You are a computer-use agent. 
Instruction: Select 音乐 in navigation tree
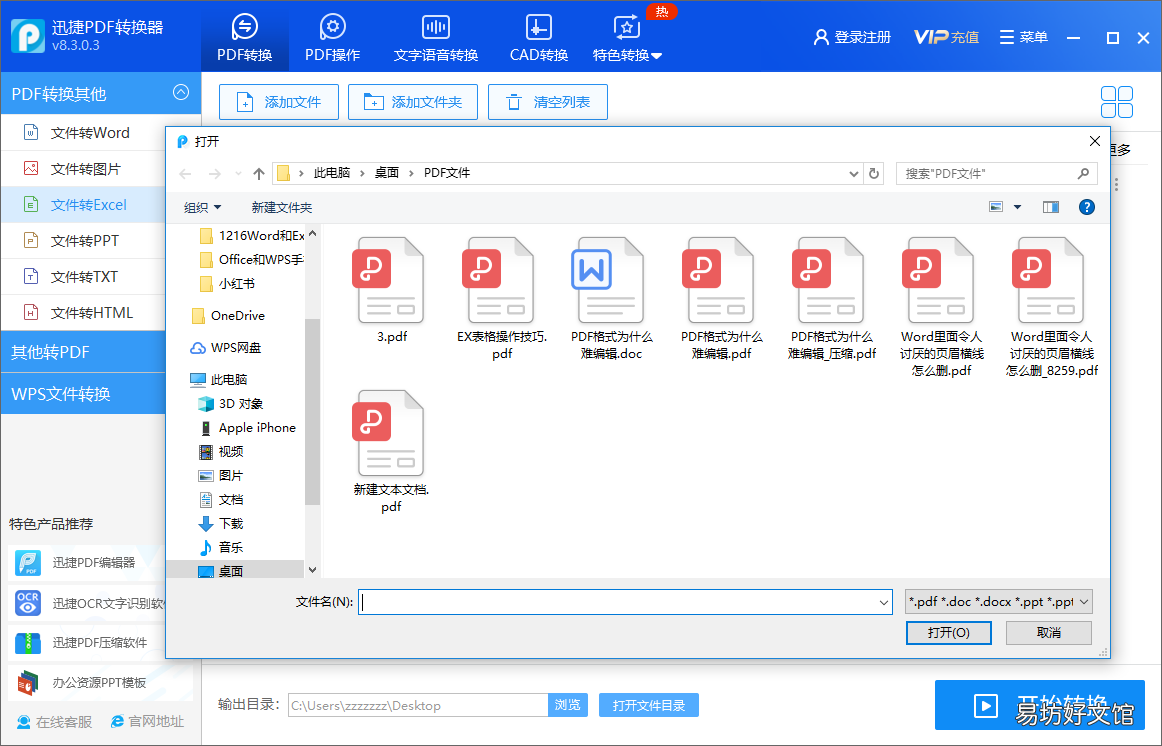pos(221,547)
